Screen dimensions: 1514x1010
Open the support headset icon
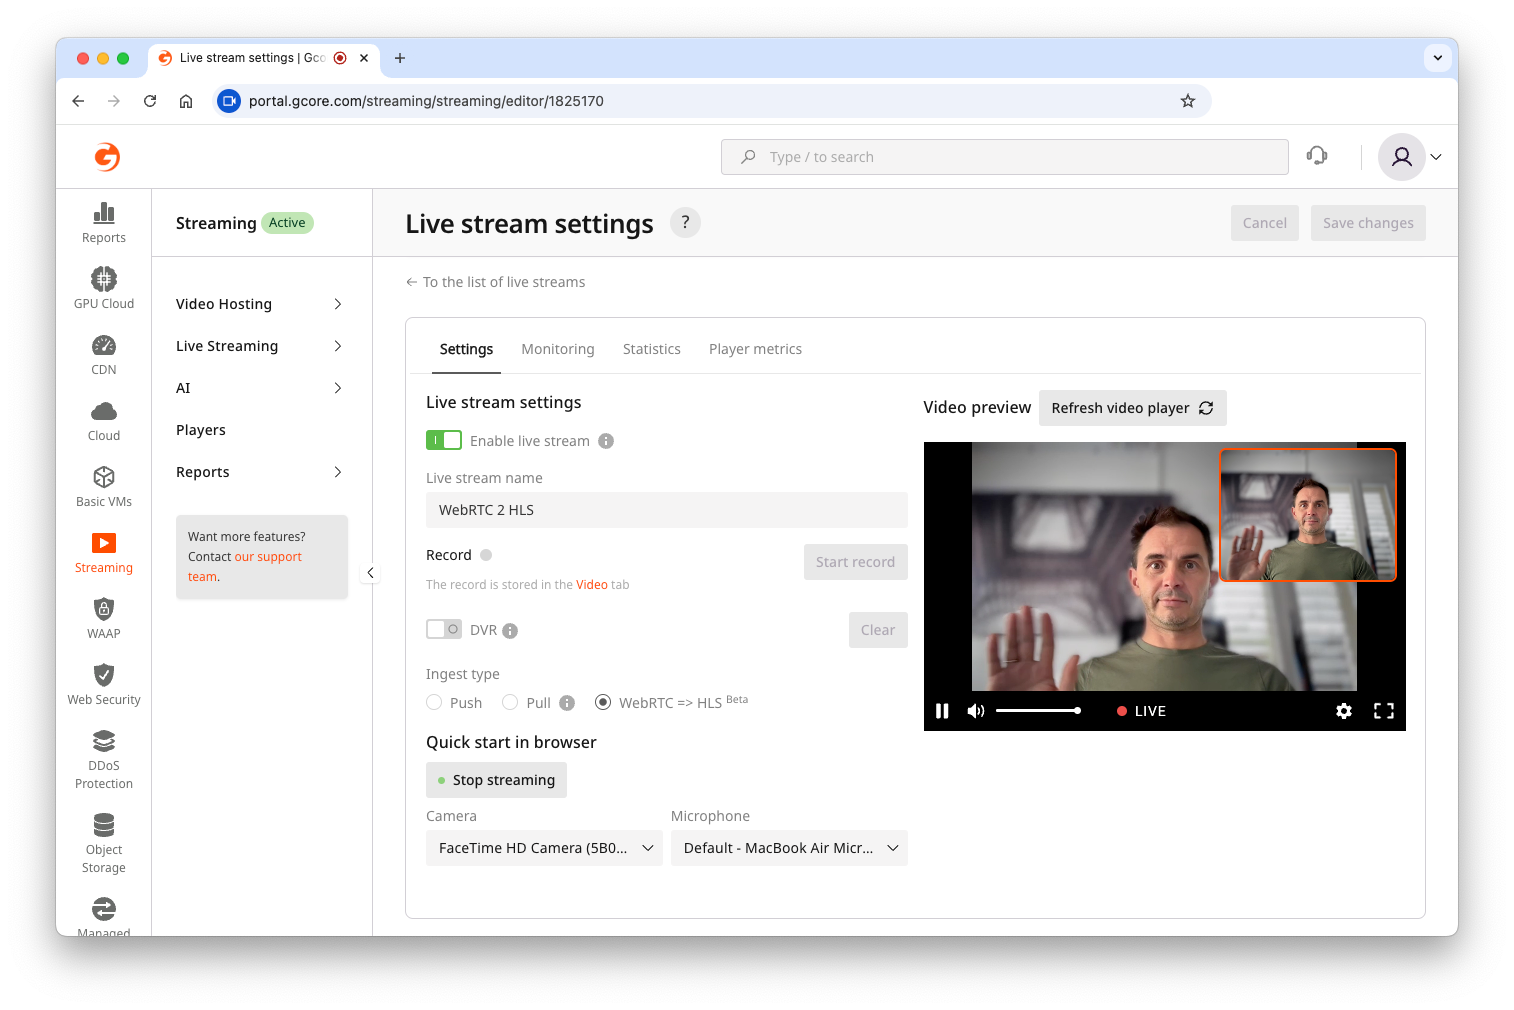click(1317, 155)
